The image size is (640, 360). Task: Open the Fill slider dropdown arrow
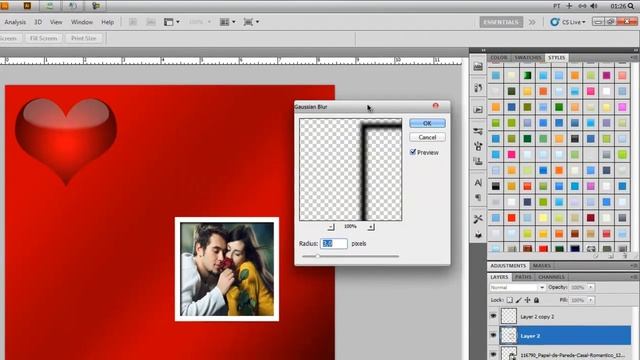click(590, 300)
